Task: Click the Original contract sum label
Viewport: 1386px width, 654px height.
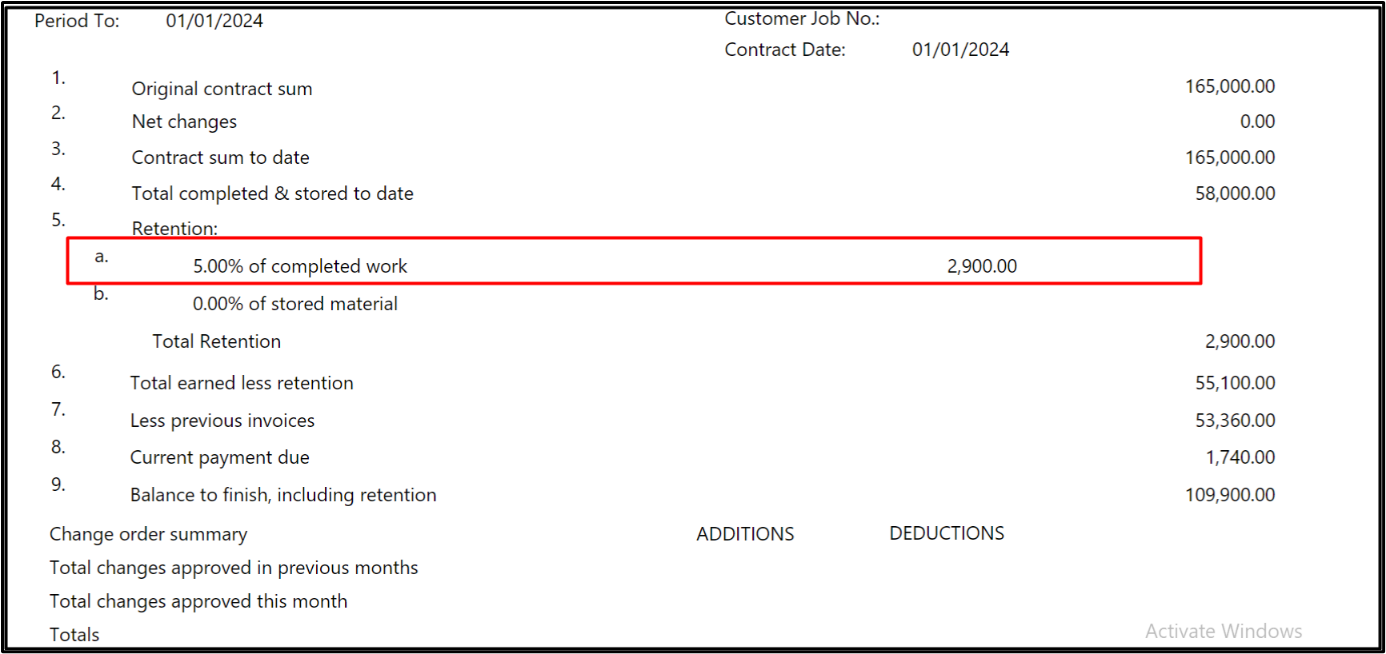Action: (x=222, y=89)
